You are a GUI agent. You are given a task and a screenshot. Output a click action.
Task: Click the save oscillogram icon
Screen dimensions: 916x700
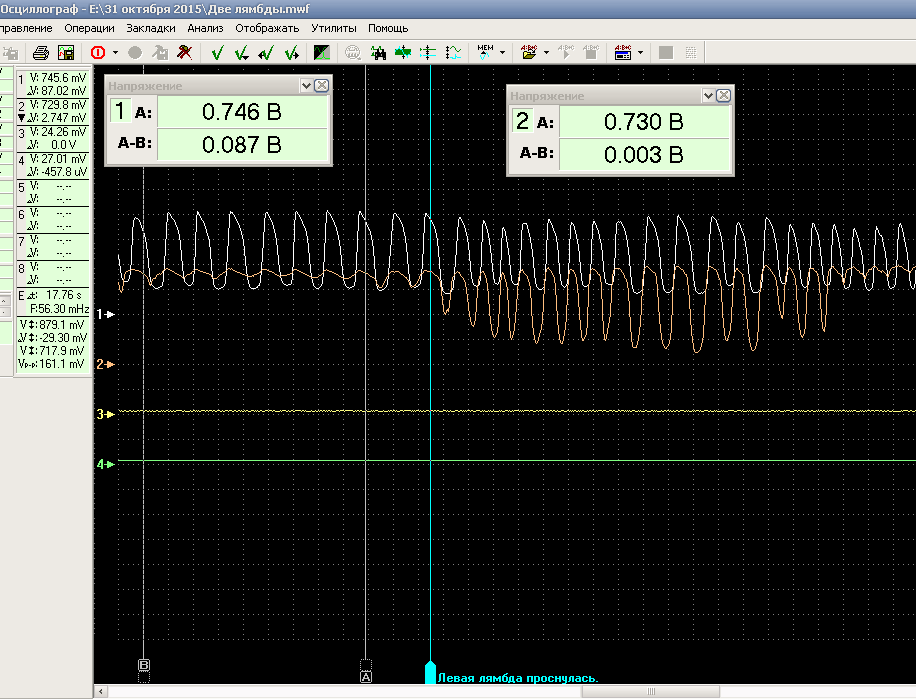(x=66, y=52)
